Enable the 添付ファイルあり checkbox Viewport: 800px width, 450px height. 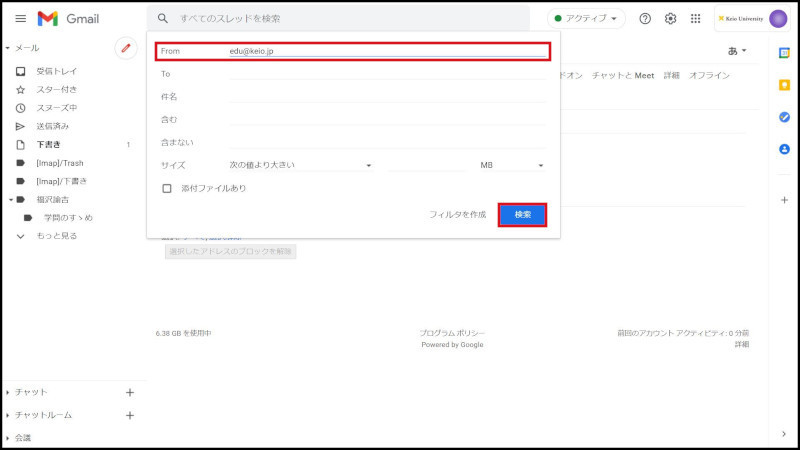click(x=167, y=188)
